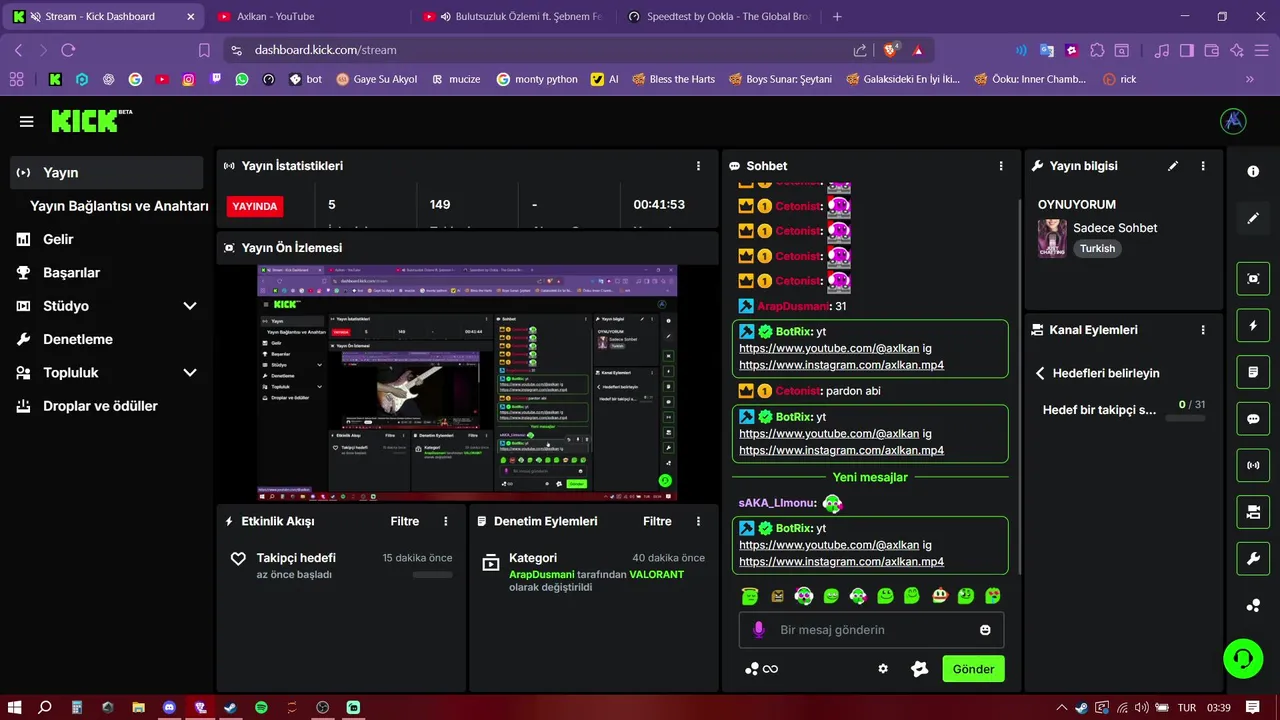Screen dimensions: 1280x720
Task: Open the emoji picker in message box
Action: point(985,630)
